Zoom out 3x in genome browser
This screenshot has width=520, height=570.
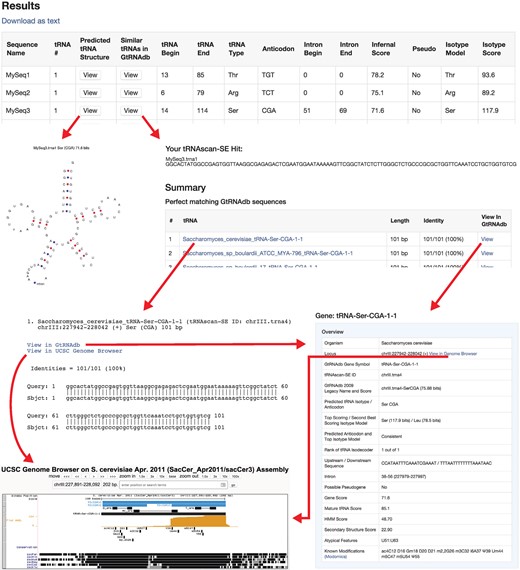pyautogui.click(x=215, y=476)
